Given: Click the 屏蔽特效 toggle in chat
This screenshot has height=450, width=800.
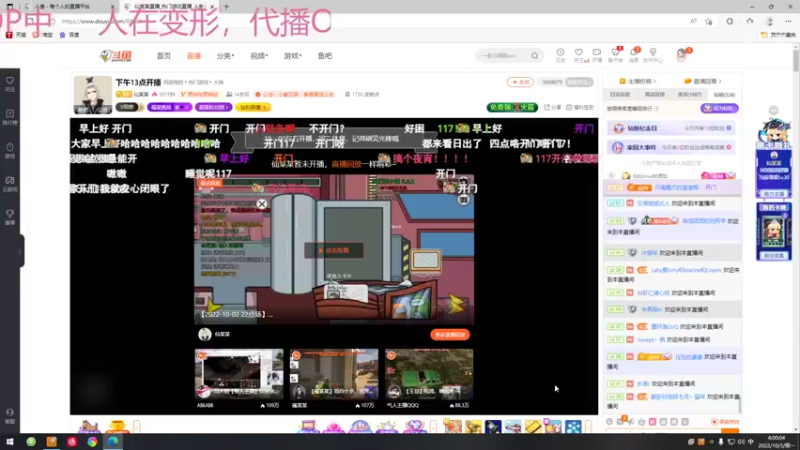Looking at the screenshot, I should coord(725,422).
